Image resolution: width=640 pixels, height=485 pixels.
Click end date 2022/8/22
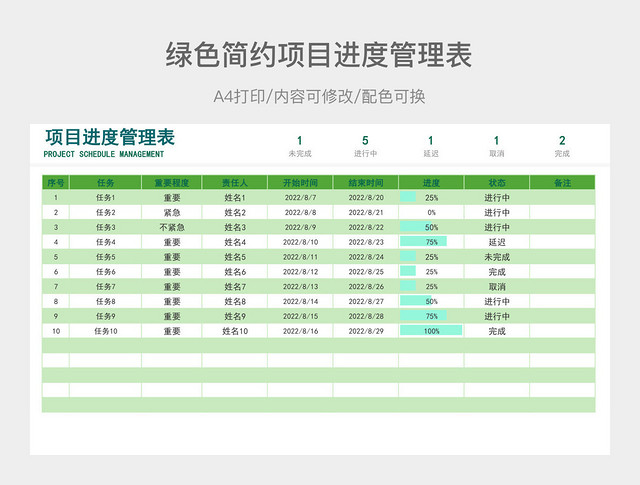(x=366, y=227)
